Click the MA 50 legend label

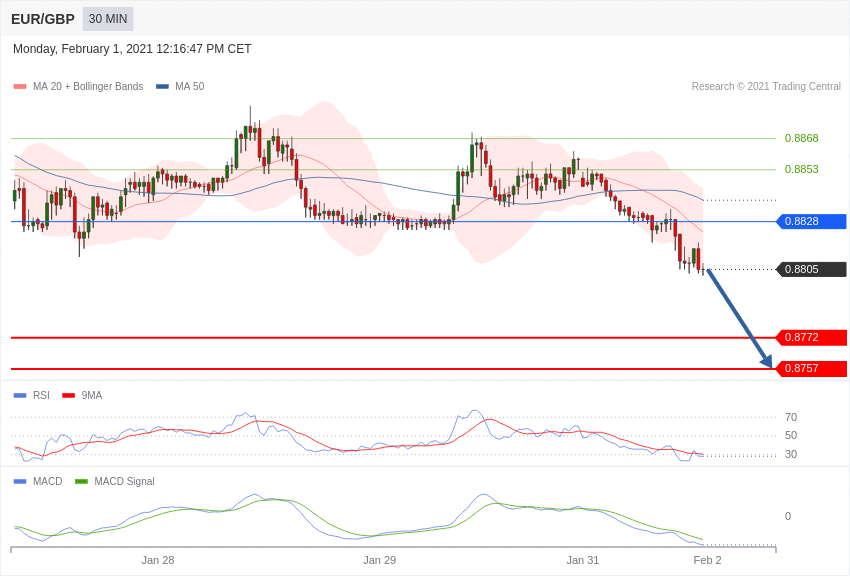[189, 86]
